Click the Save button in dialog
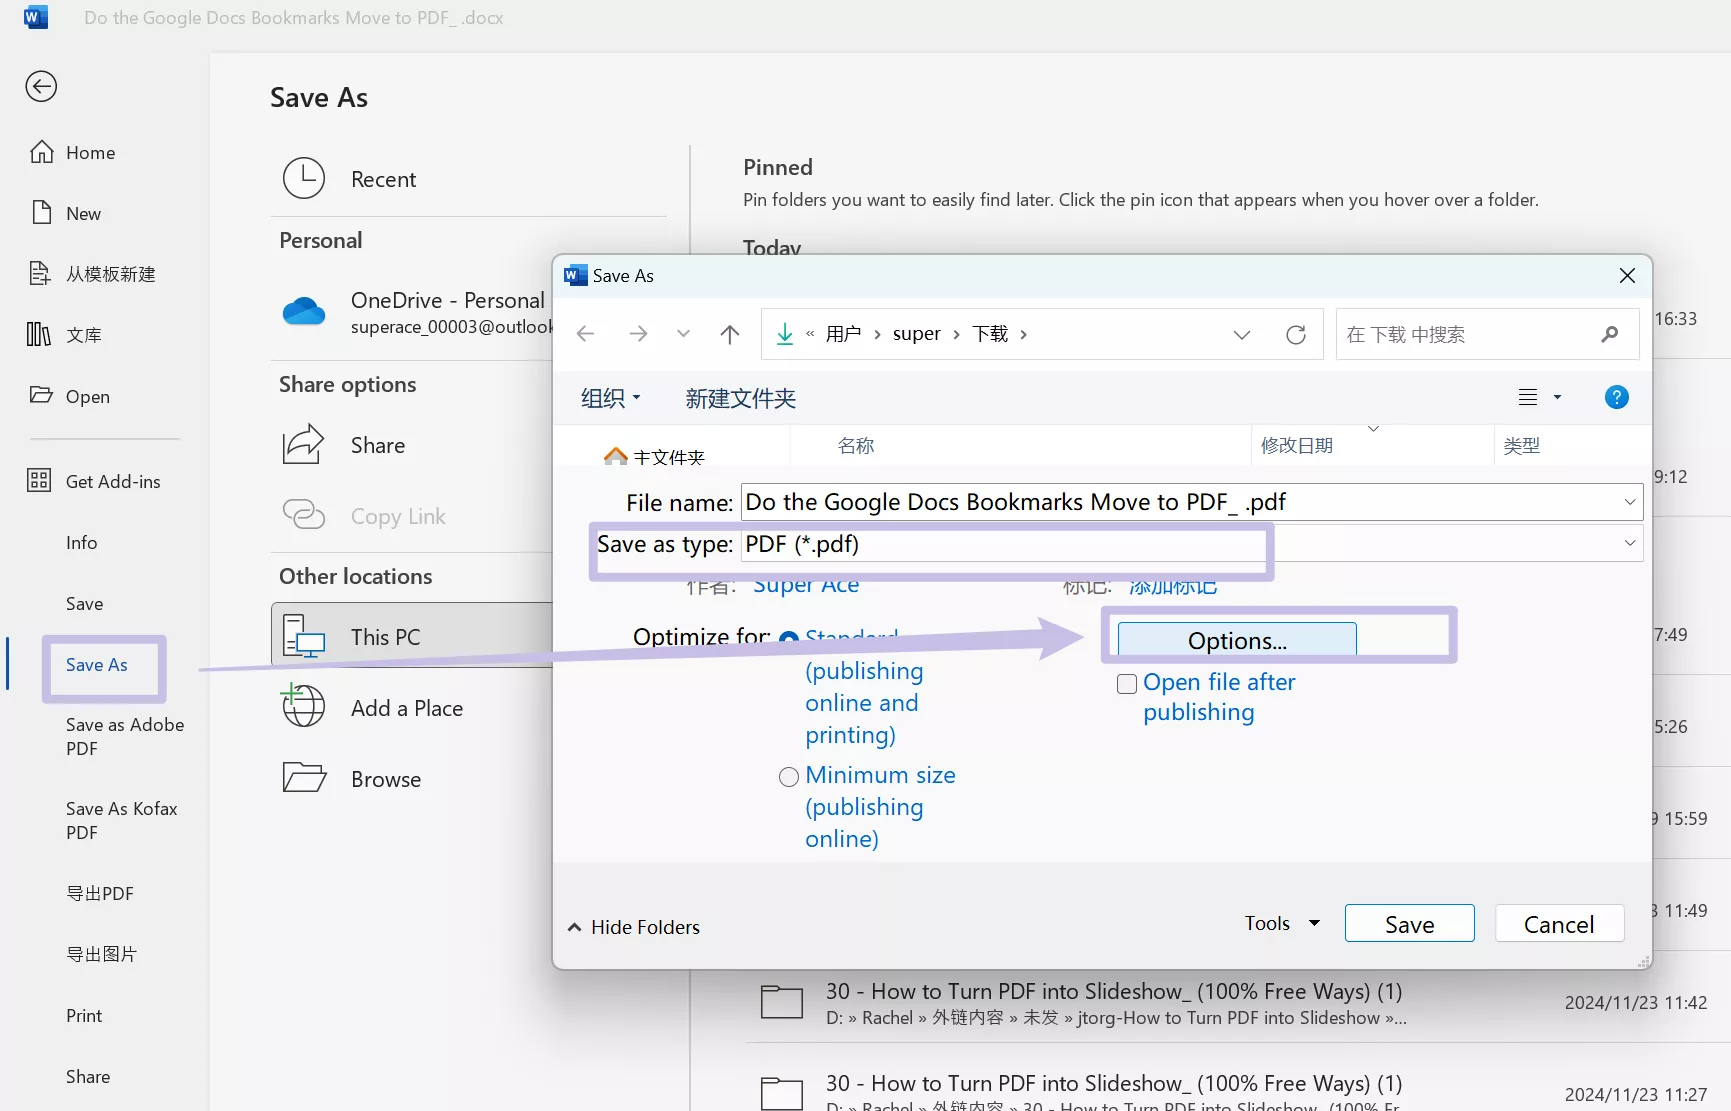Image resolution: width=1731 pixels, height=1111 pixels. coord(1409,923)
